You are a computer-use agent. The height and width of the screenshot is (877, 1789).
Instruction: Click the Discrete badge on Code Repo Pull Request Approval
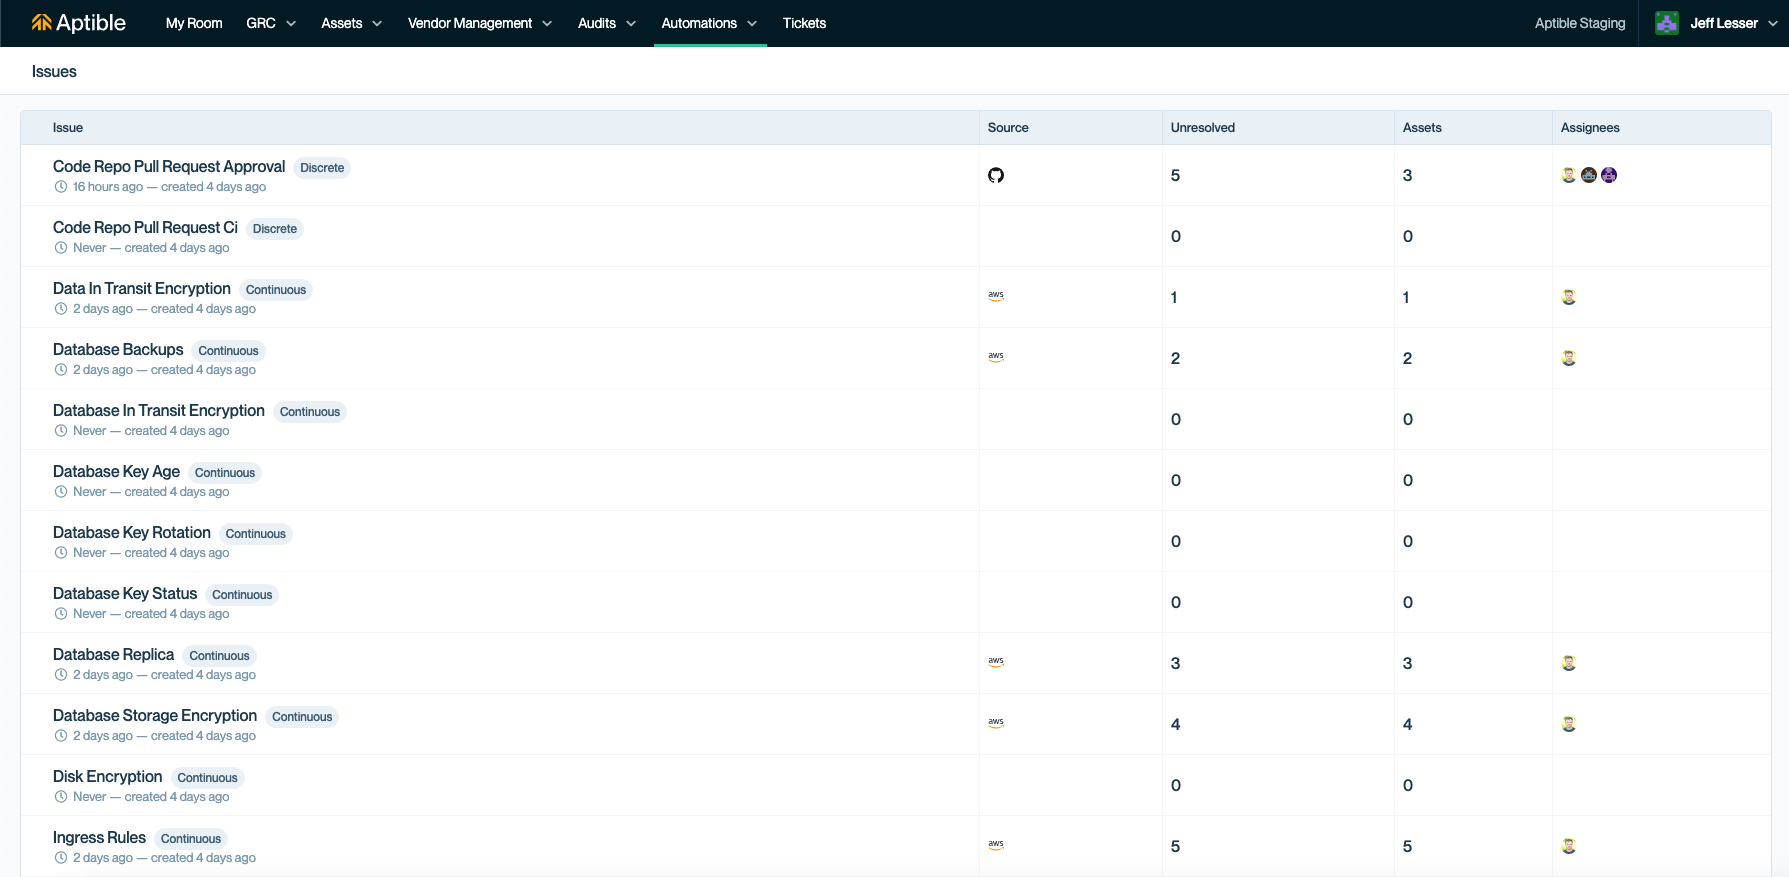pos(322,168)
